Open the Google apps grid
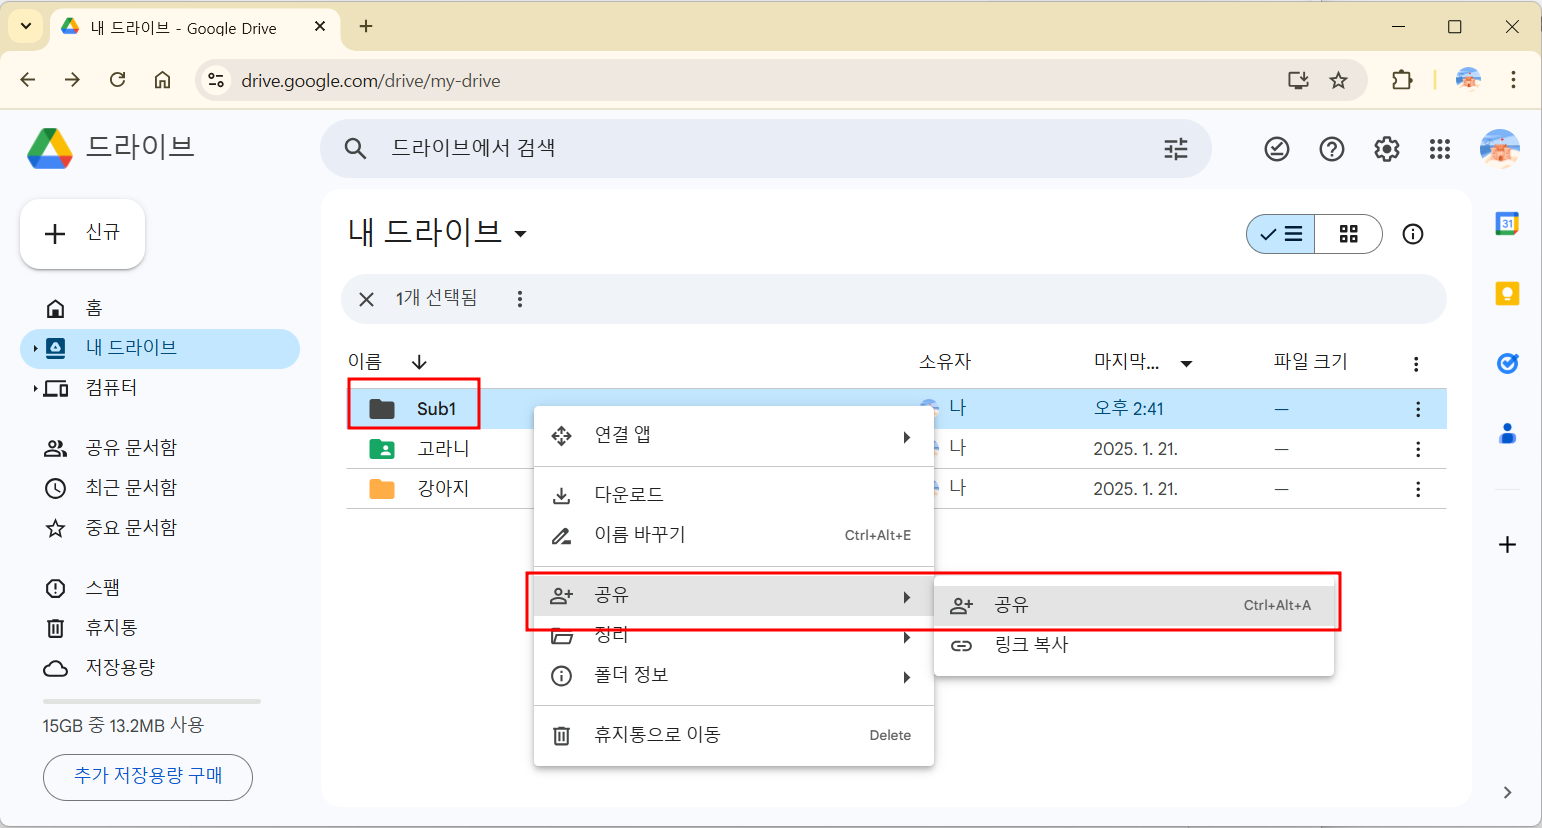 tap(1440, 148)
